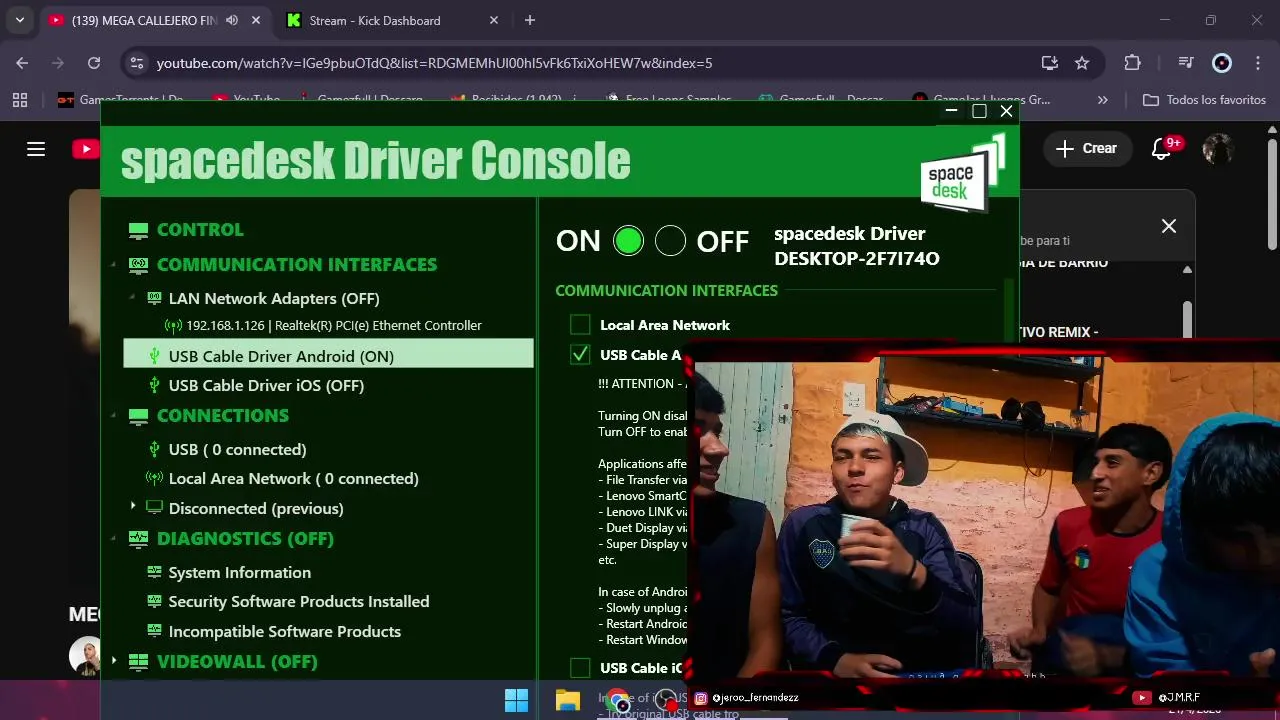Close the YouTube playlist panel with X

1169,226
